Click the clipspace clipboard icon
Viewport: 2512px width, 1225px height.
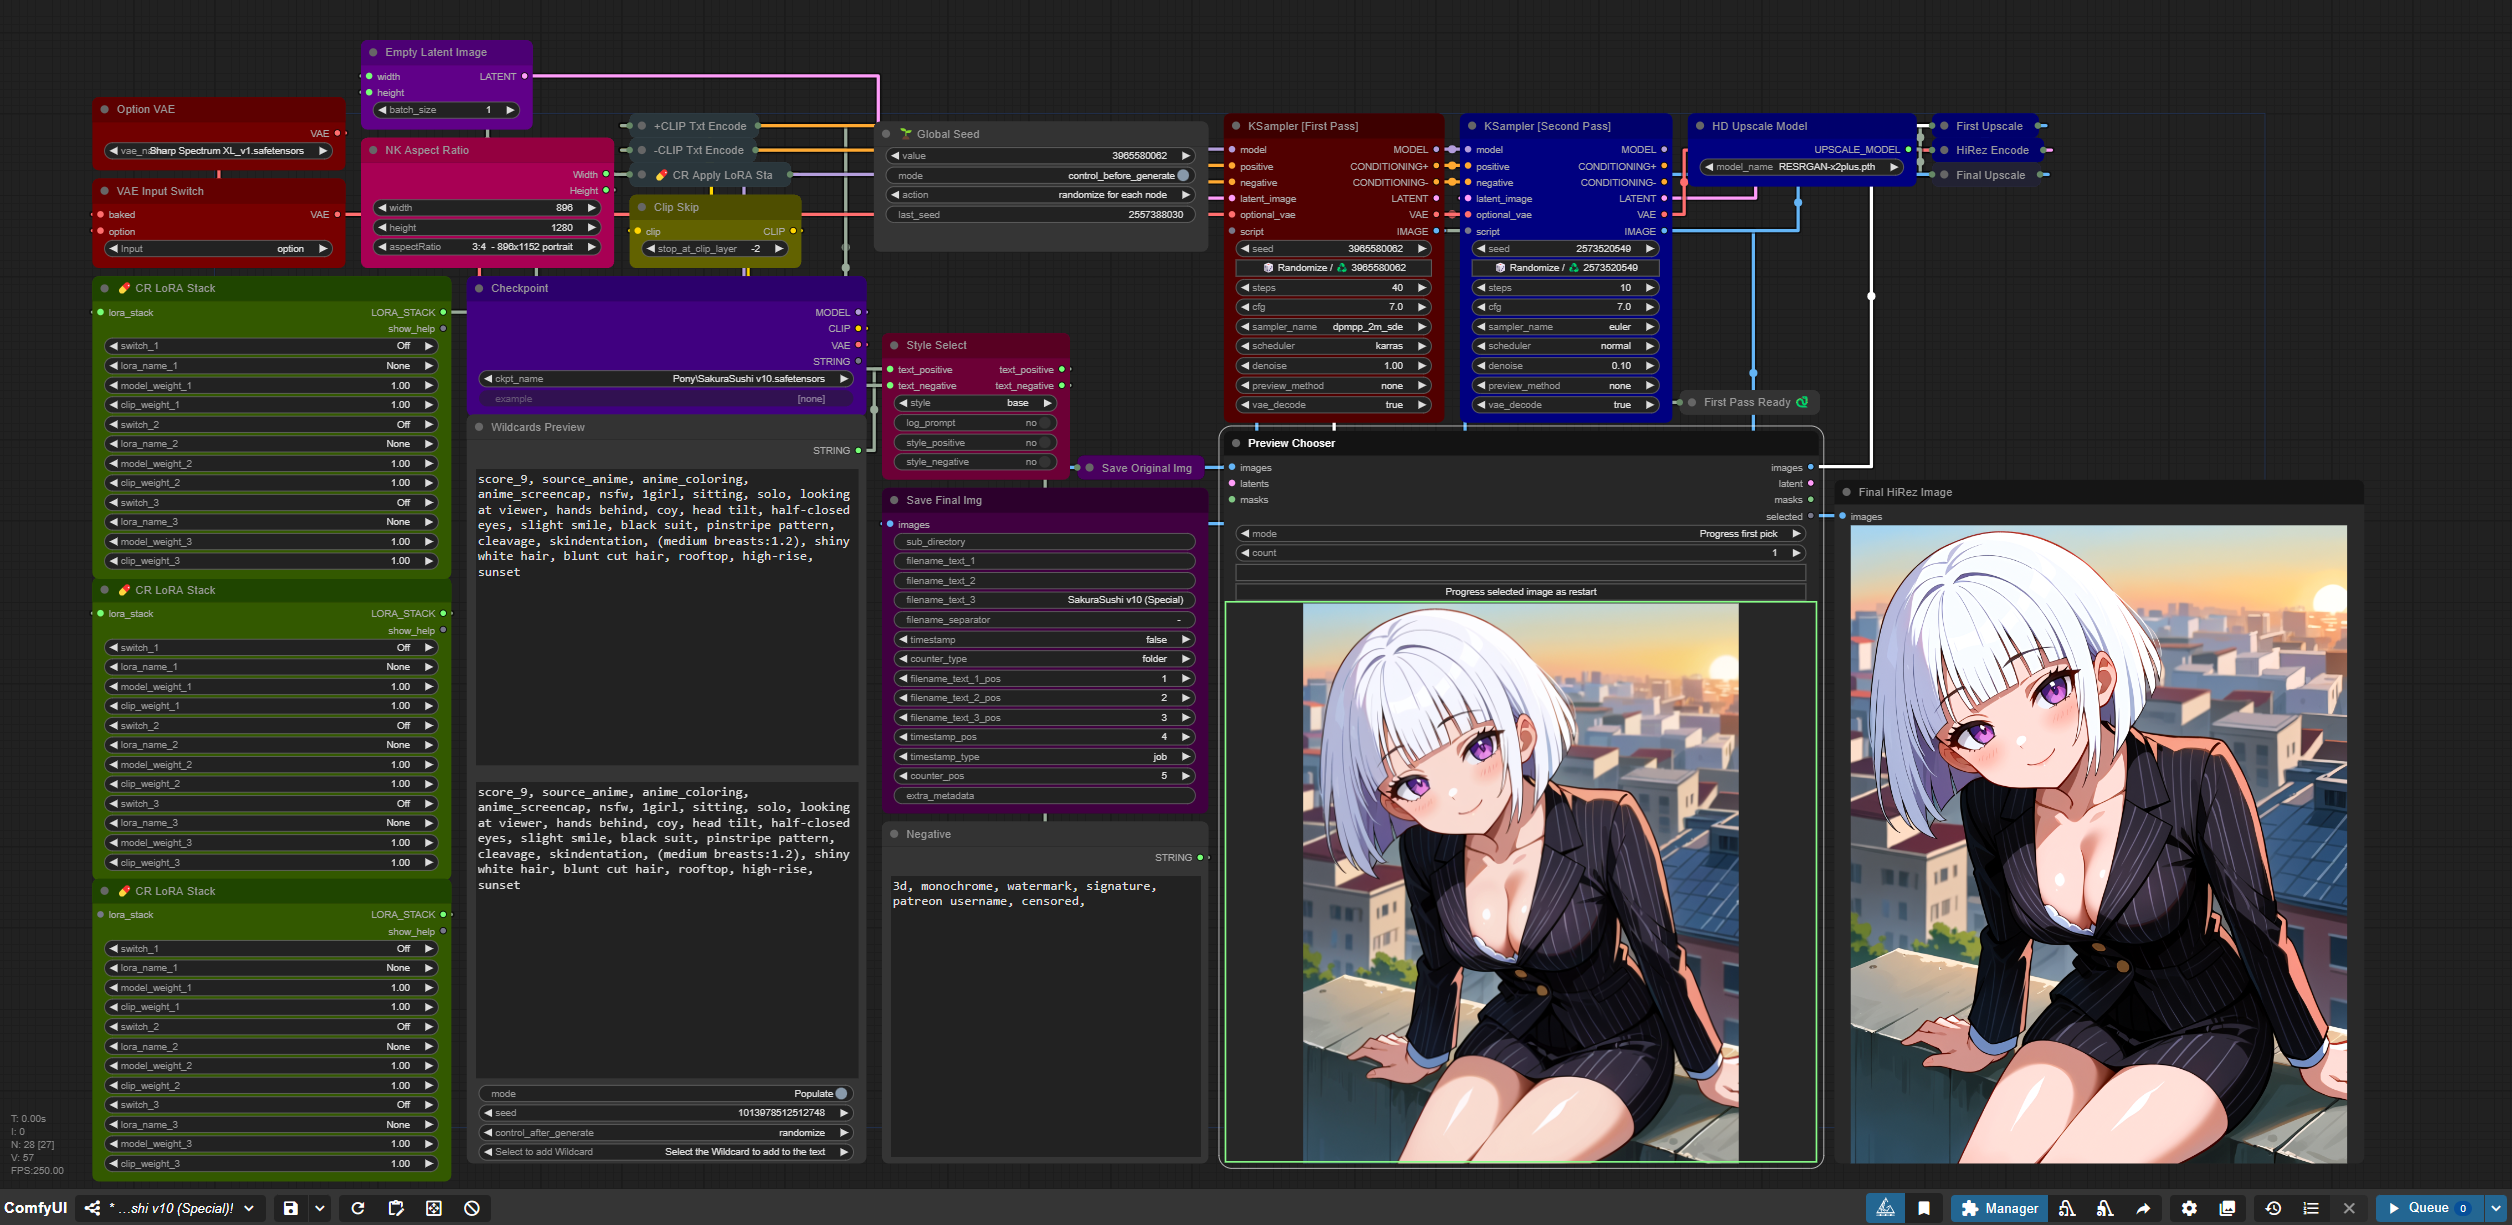pyautogui.click(x=396, y=1208)
